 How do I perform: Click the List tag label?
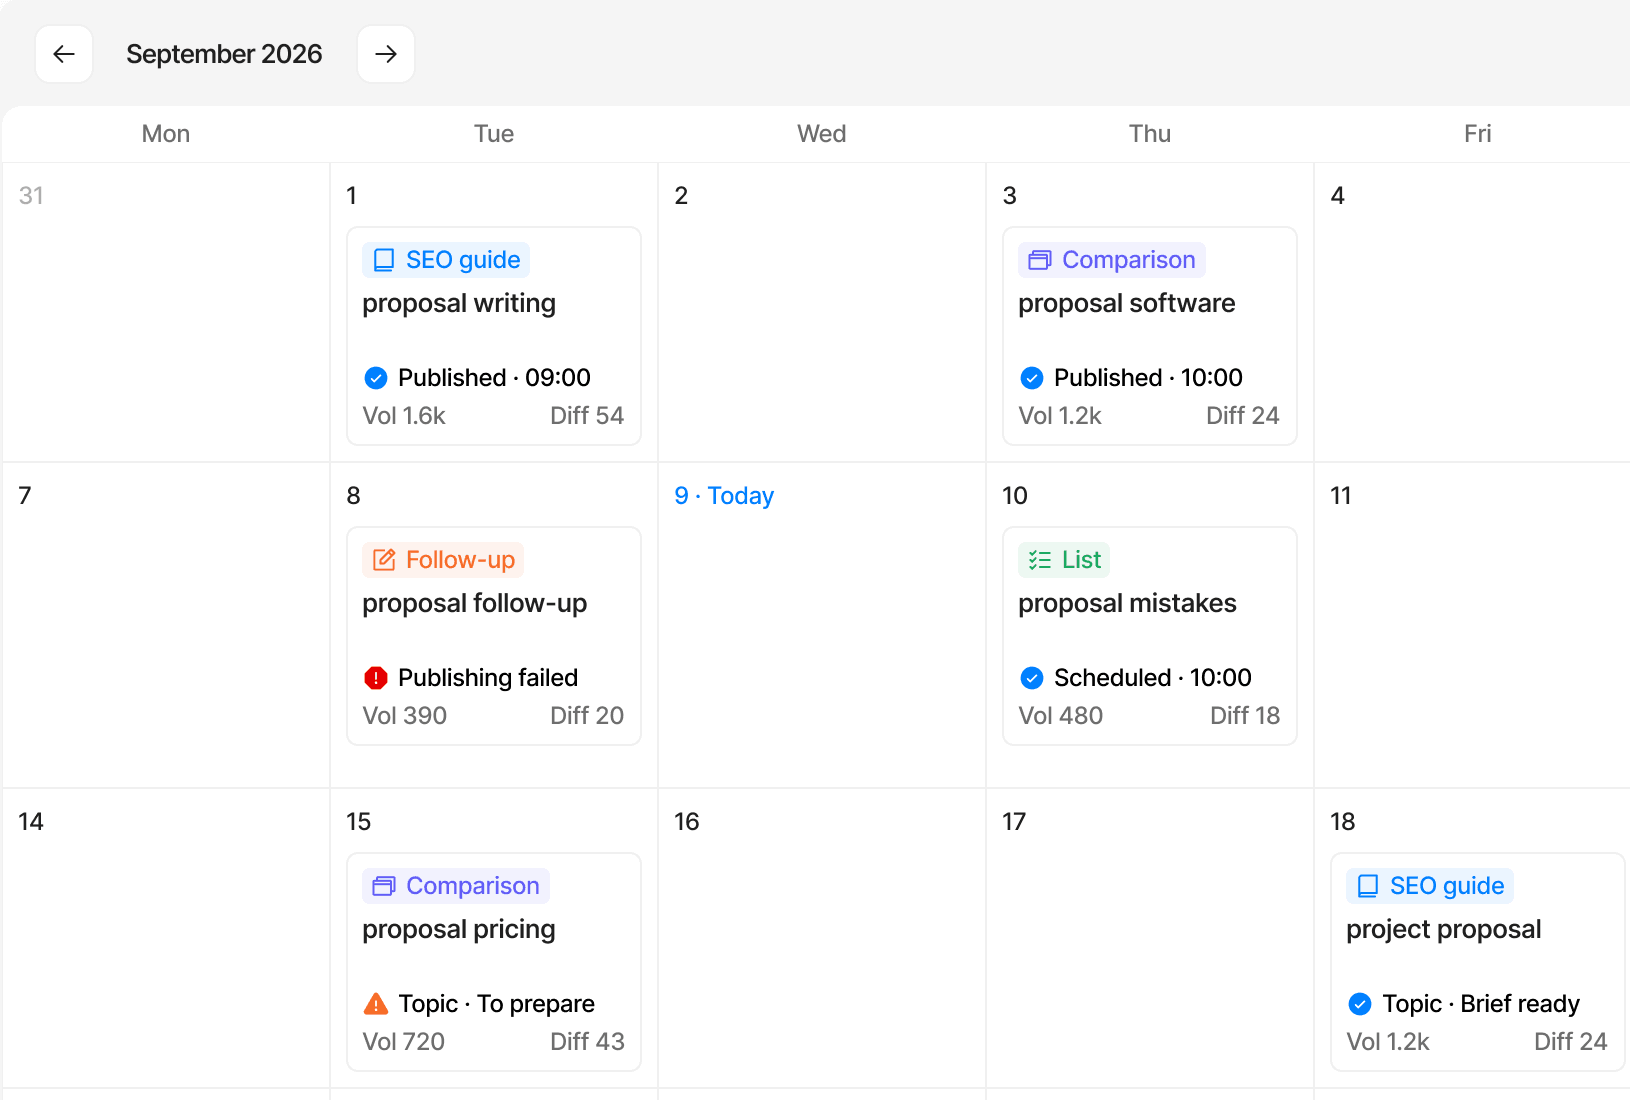(1064, 560)
